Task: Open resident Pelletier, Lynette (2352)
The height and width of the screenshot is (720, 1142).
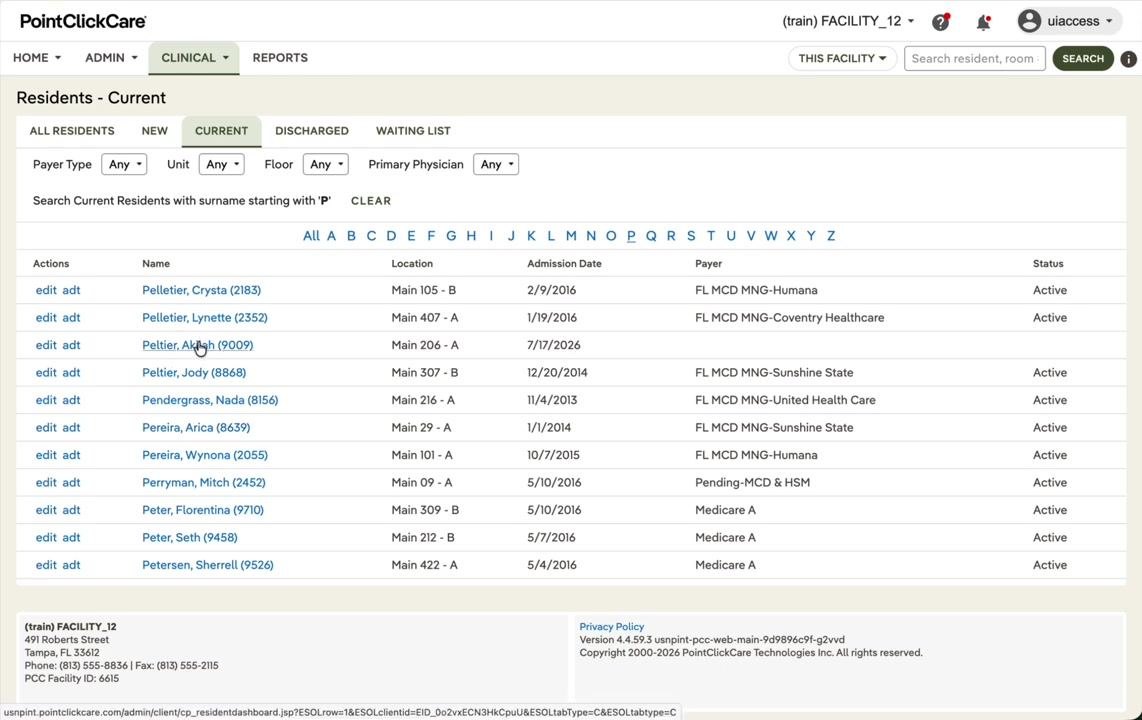Action: tap(205, 317)
